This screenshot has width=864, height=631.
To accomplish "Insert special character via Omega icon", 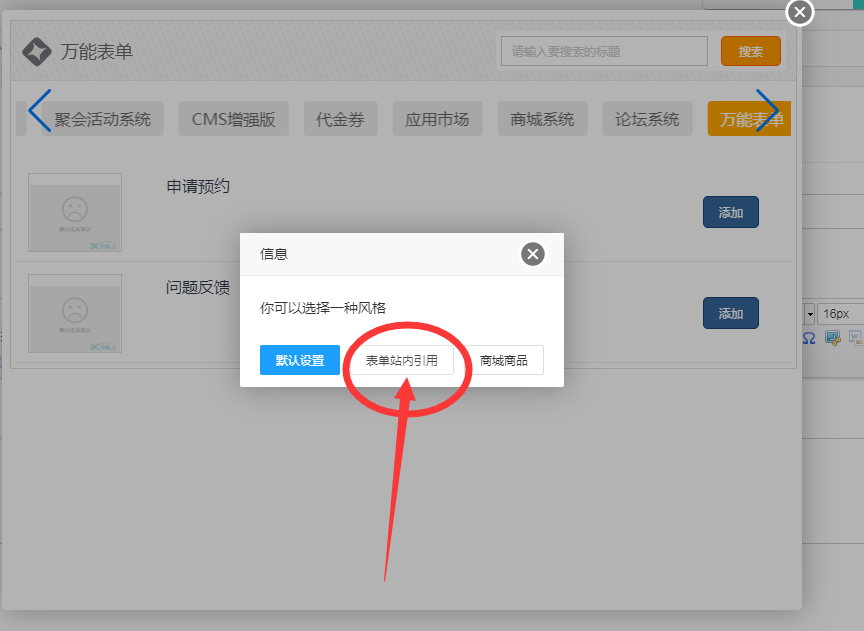I will coord(808,338).
